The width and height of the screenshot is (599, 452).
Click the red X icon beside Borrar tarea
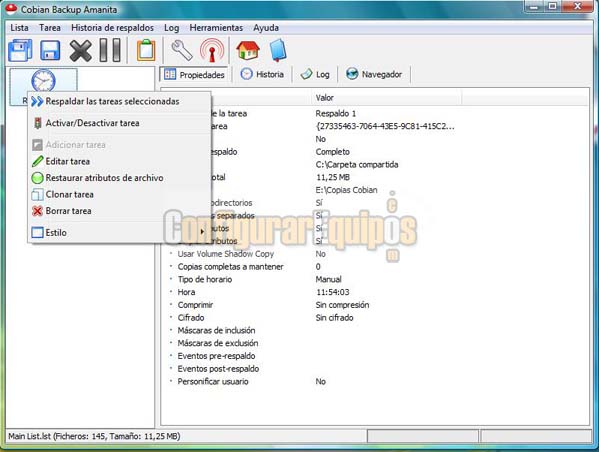pos(37,211)
